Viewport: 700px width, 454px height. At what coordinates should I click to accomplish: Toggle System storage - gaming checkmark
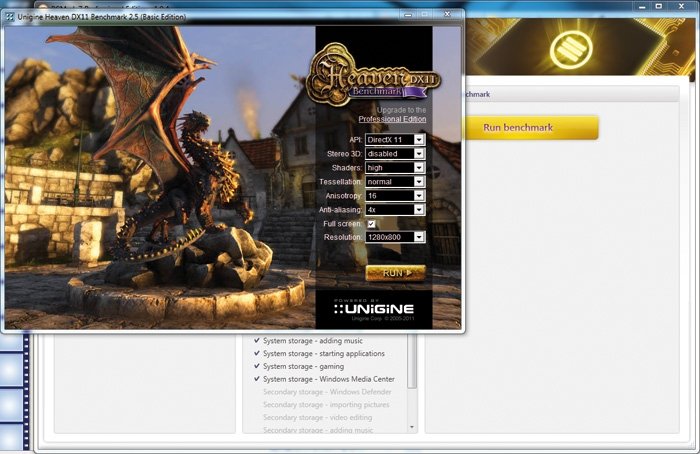[x=257, y=366]
